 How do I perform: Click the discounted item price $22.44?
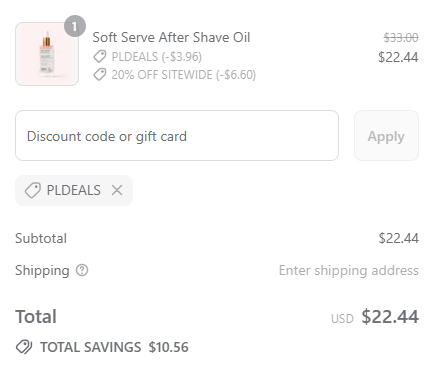[x=398, y=57]
